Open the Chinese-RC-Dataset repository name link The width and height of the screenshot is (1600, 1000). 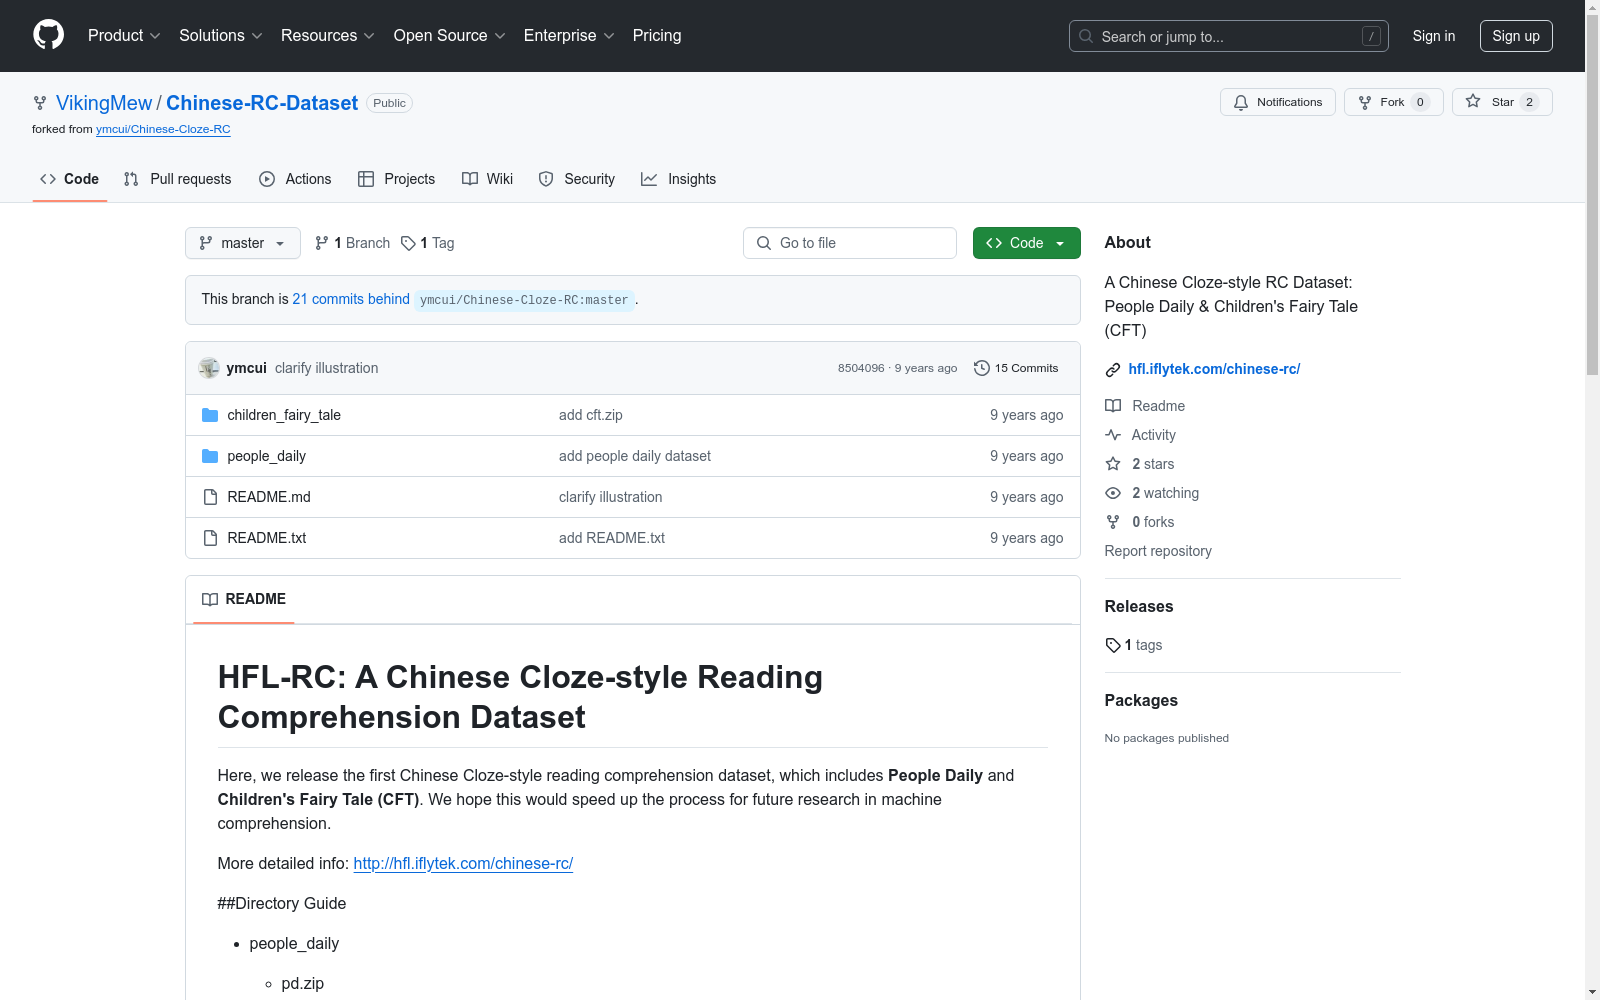pos(262,103)
